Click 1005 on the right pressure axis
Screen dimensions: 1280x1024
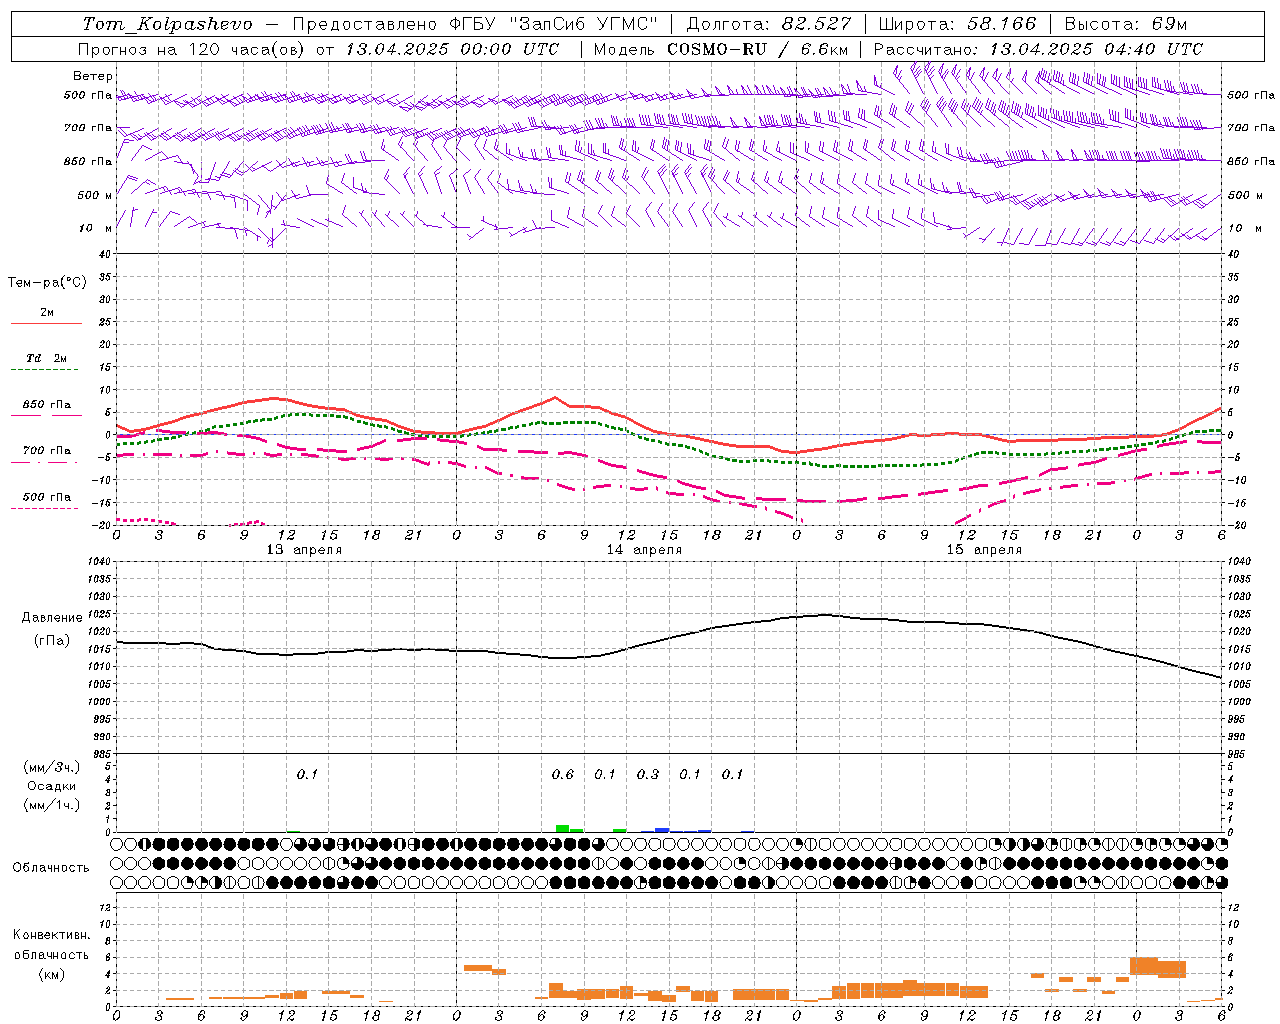[x=1239, y=684]
